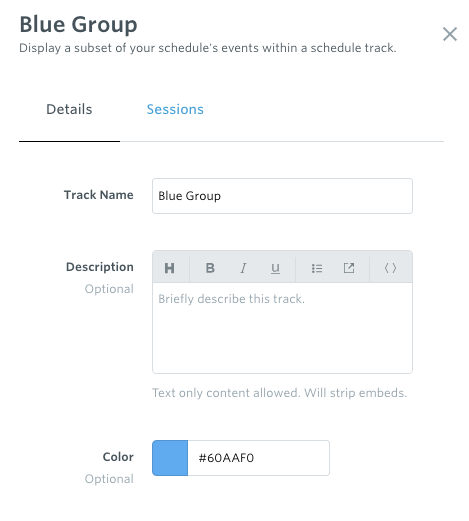The image size is (469, 521).
Task: Toggle bold formatting in description toolbar
Action: click(210, 268)
